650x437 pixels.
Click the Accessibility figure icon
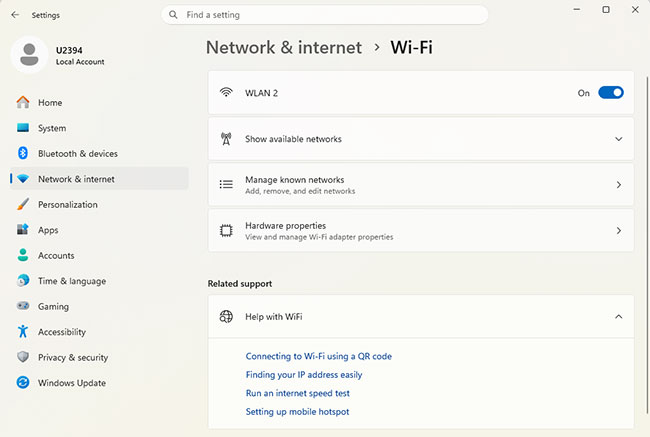coord(23,331)
